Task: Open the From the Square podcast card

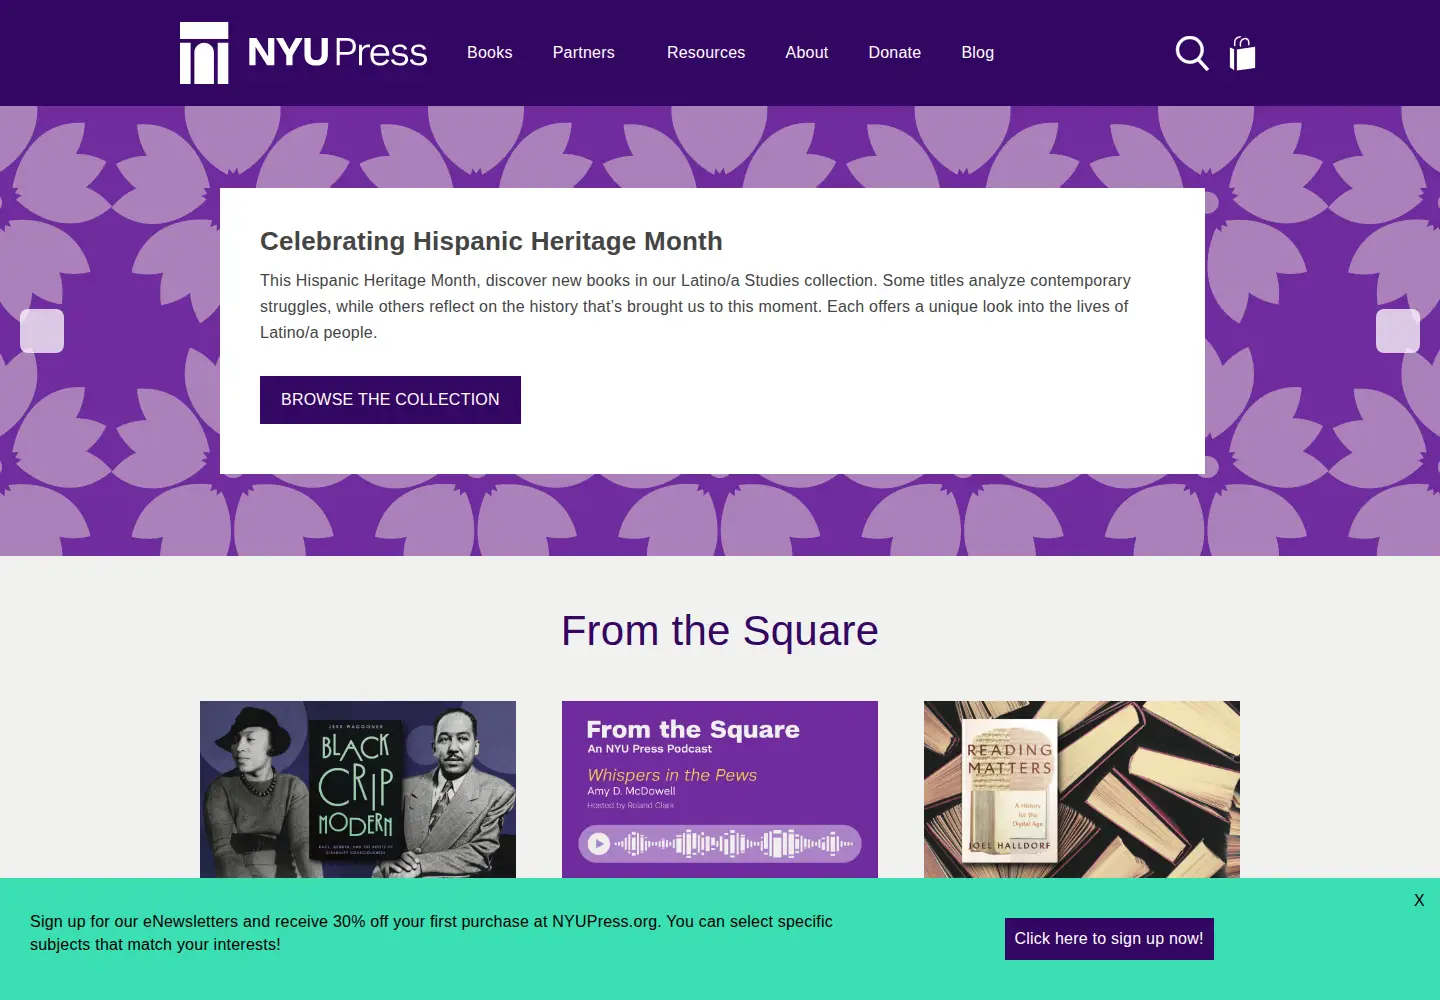Action: tap(720, 790)
